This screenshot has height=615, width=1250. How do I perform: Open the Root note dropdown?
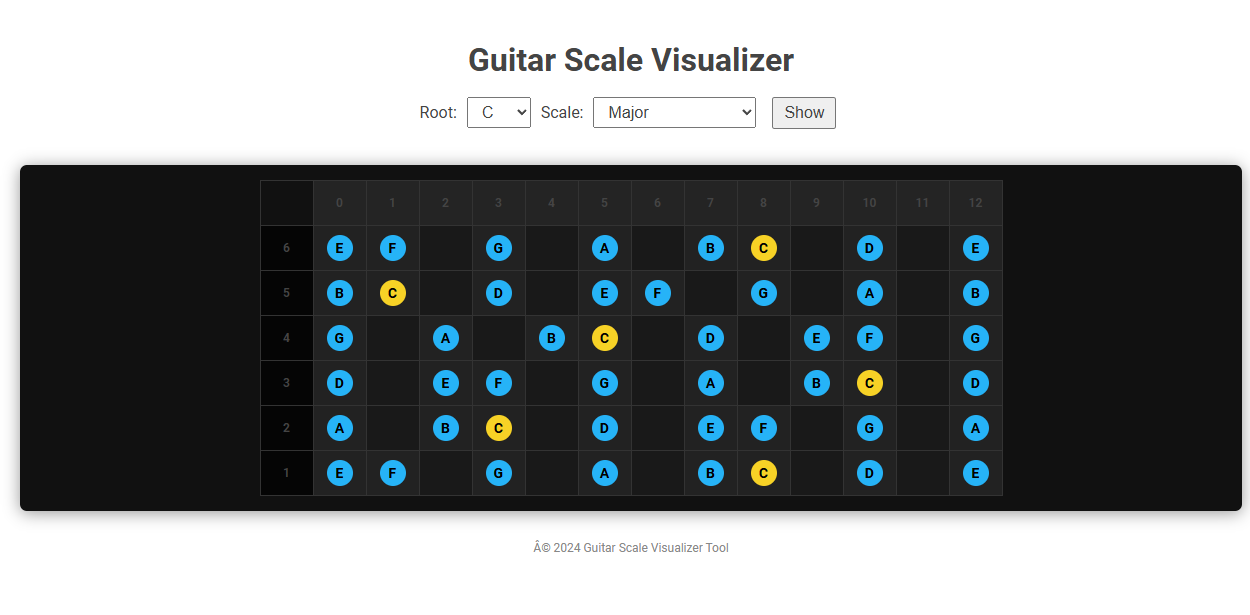(498, 112)
